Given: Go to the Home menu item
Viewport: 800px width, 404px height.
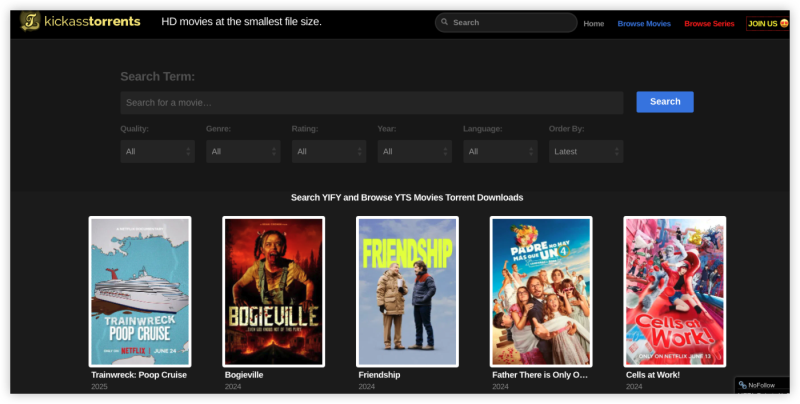Looking at the screenshot, I should point(594,23).
